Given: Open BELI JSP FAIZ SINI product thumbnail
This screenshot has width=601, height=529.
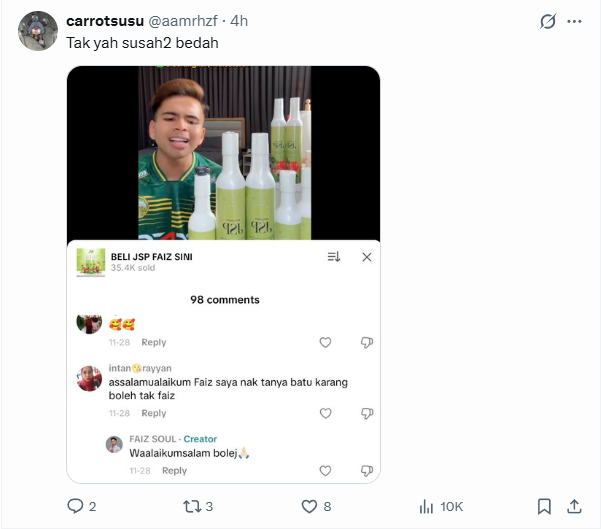Looking at the screenshot, I should click(91, 262).
